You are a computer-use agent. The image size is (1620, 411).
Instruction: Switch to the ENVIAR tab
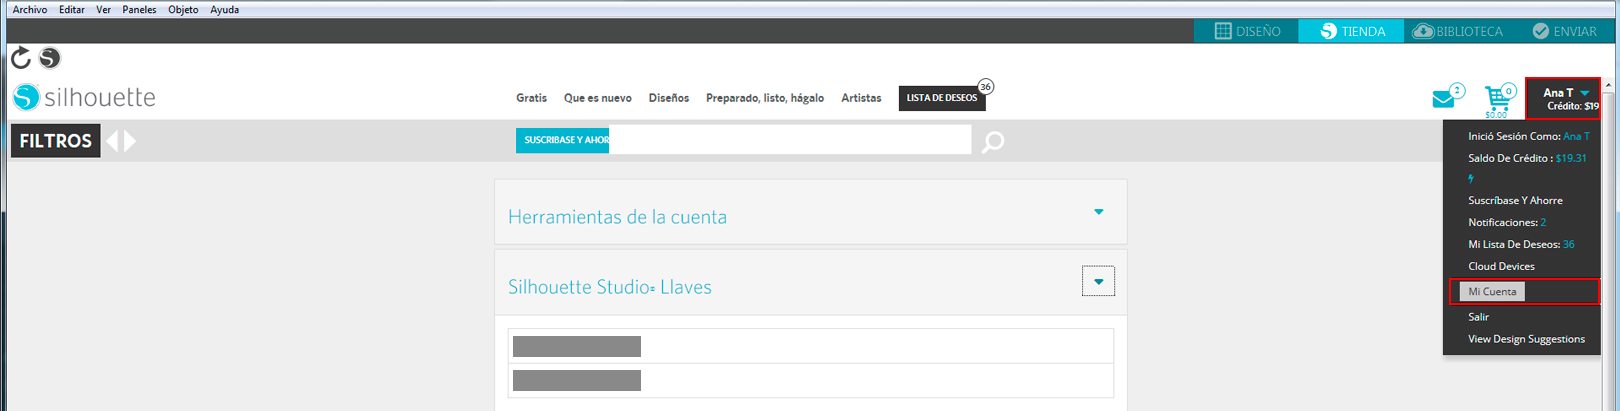click(x=1564, y=31)
